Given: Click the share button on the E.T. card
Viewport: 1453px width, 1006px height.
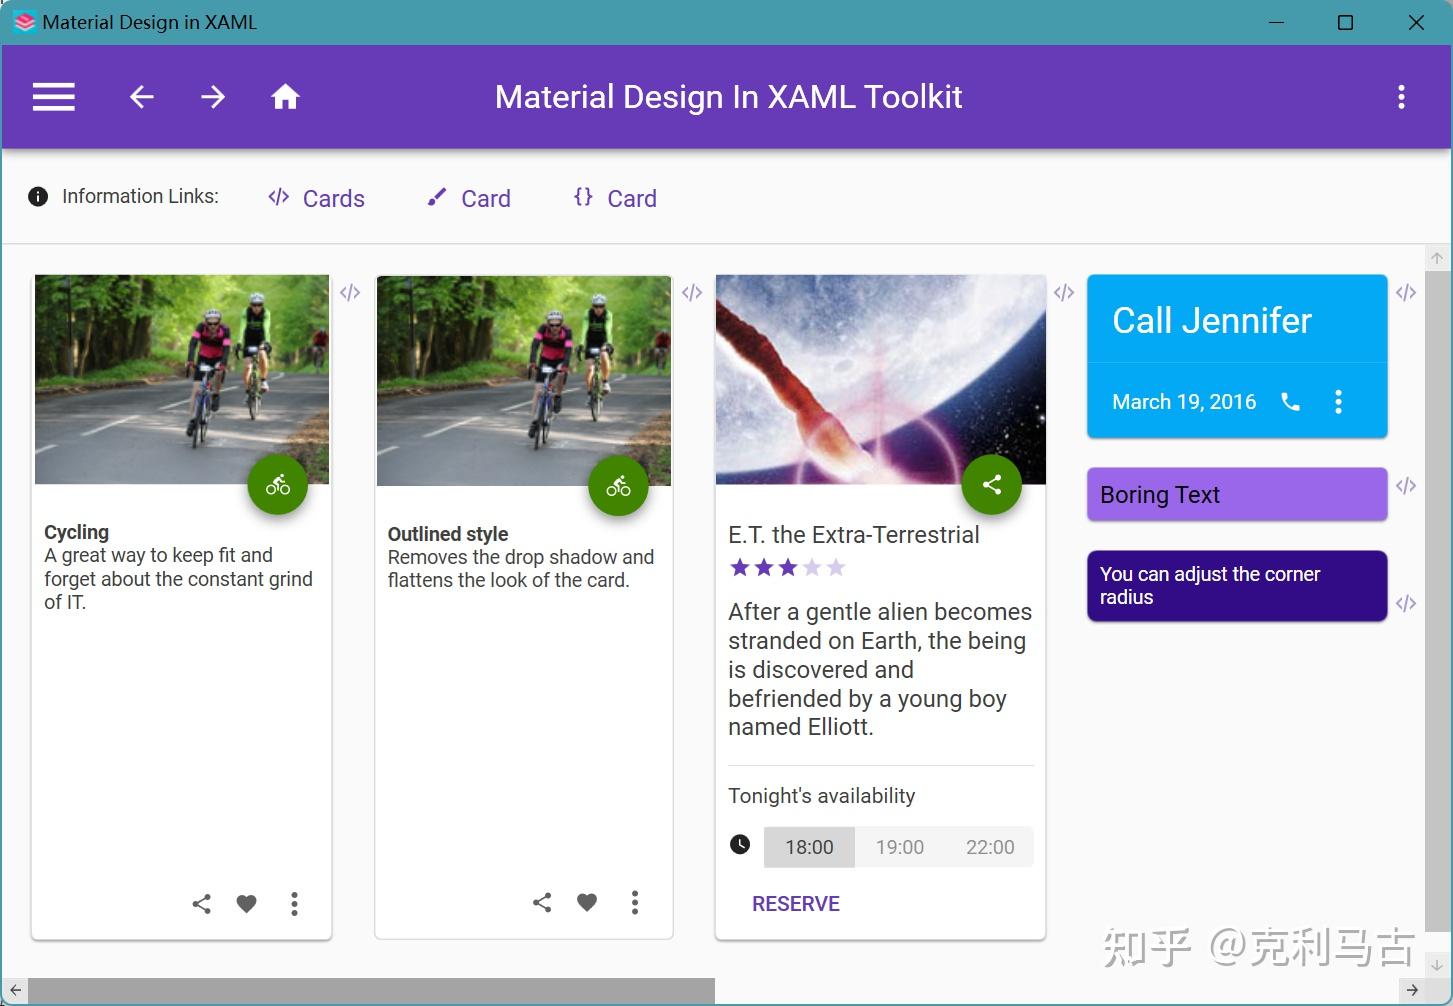Looking at the screenshot, I should (x=991, y=483).
